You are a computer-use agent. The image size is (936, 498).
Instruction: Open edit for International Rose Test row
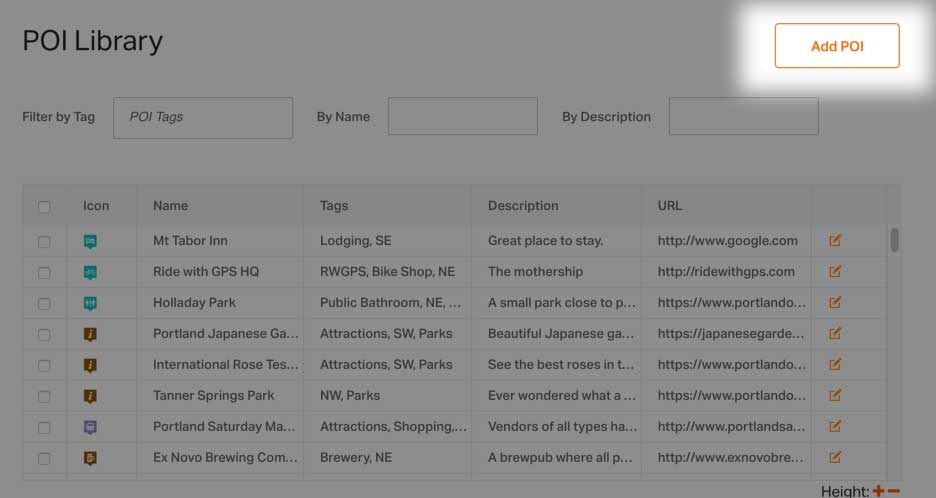click(835, 364)
